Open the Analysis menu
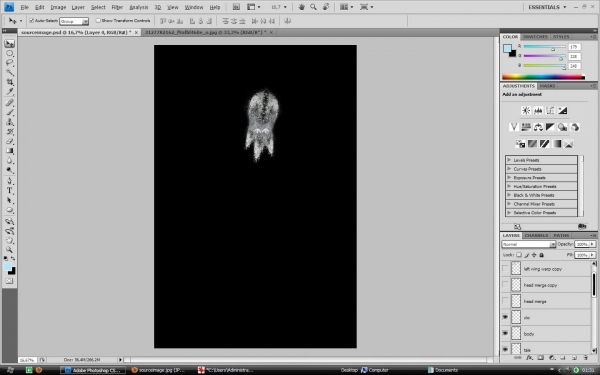 (139, 7)
